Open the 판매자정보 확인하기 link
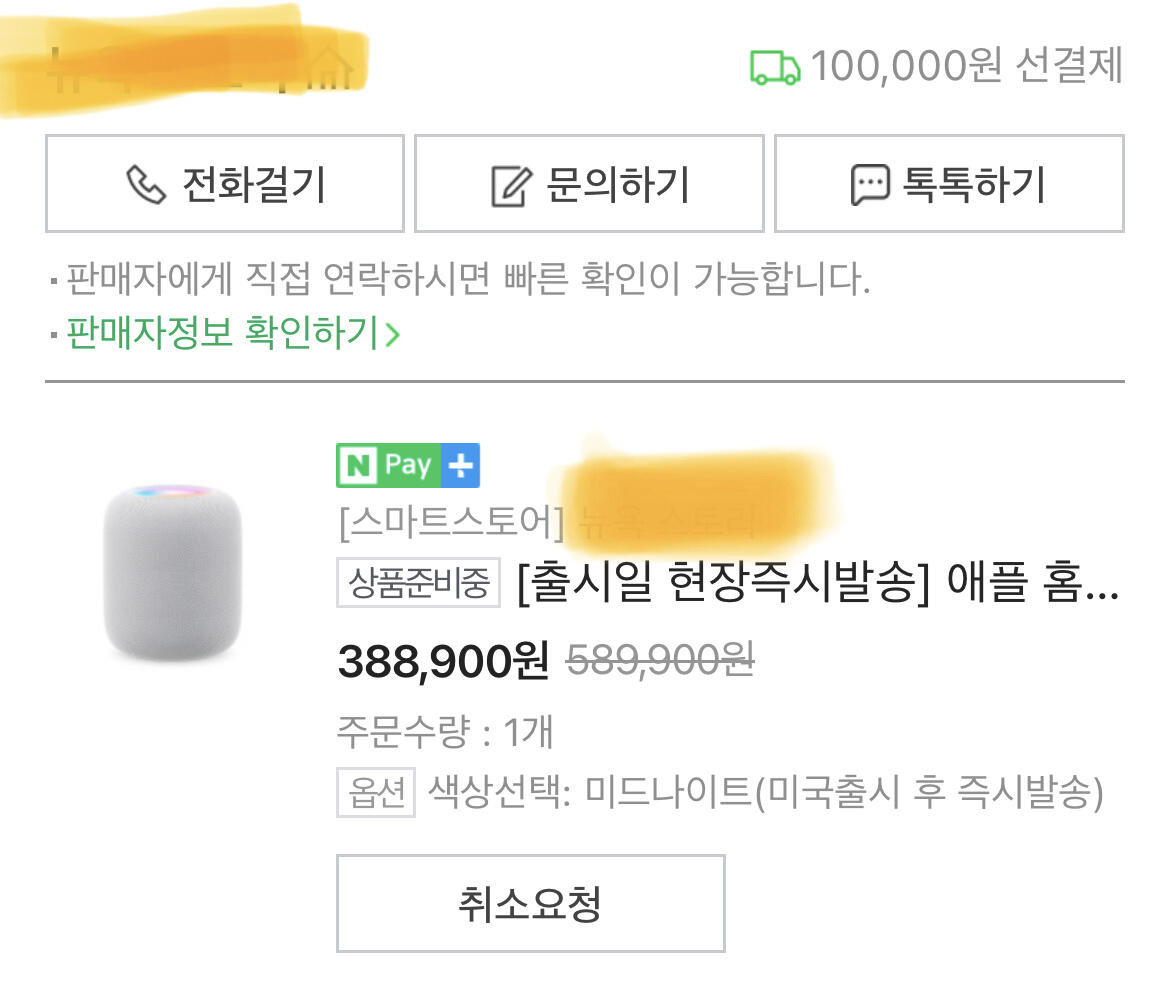The height and width of the screenshot is (1008, 1170). pos(222,333)
